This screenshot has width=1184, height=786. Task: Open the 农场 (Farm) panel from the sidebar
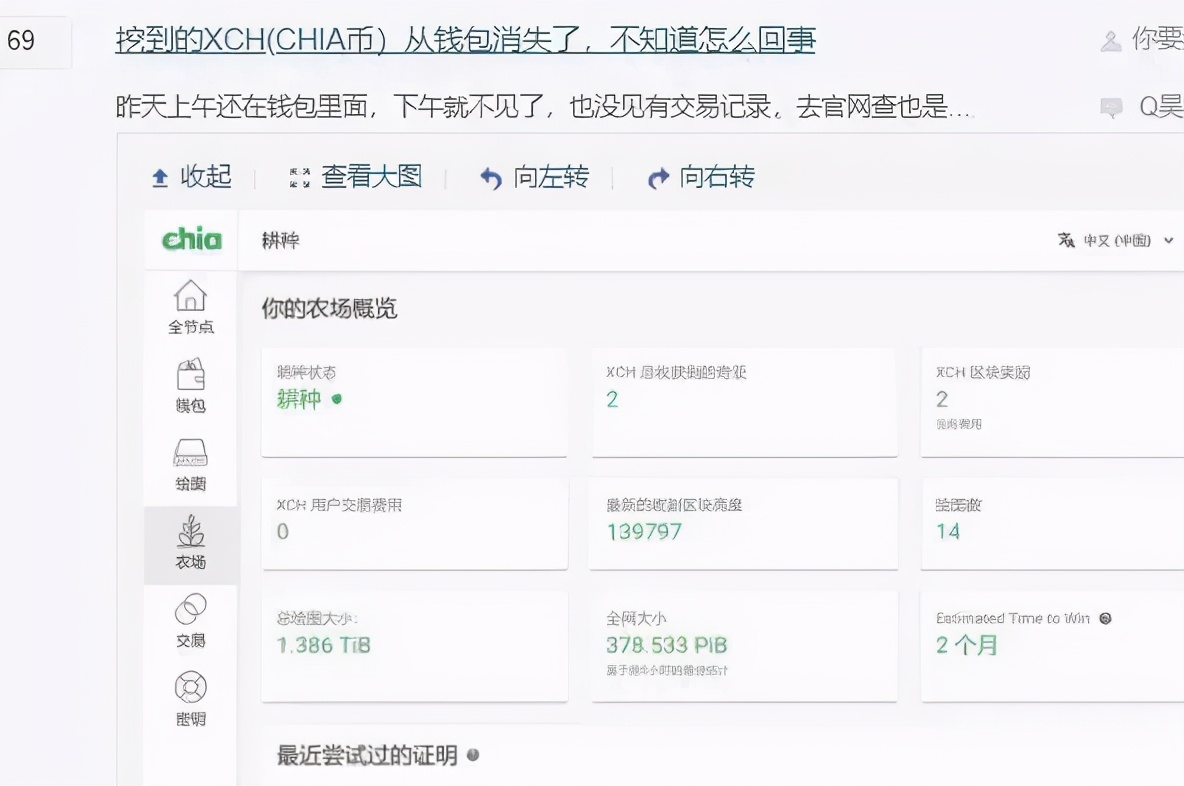[x=190, y=543]
